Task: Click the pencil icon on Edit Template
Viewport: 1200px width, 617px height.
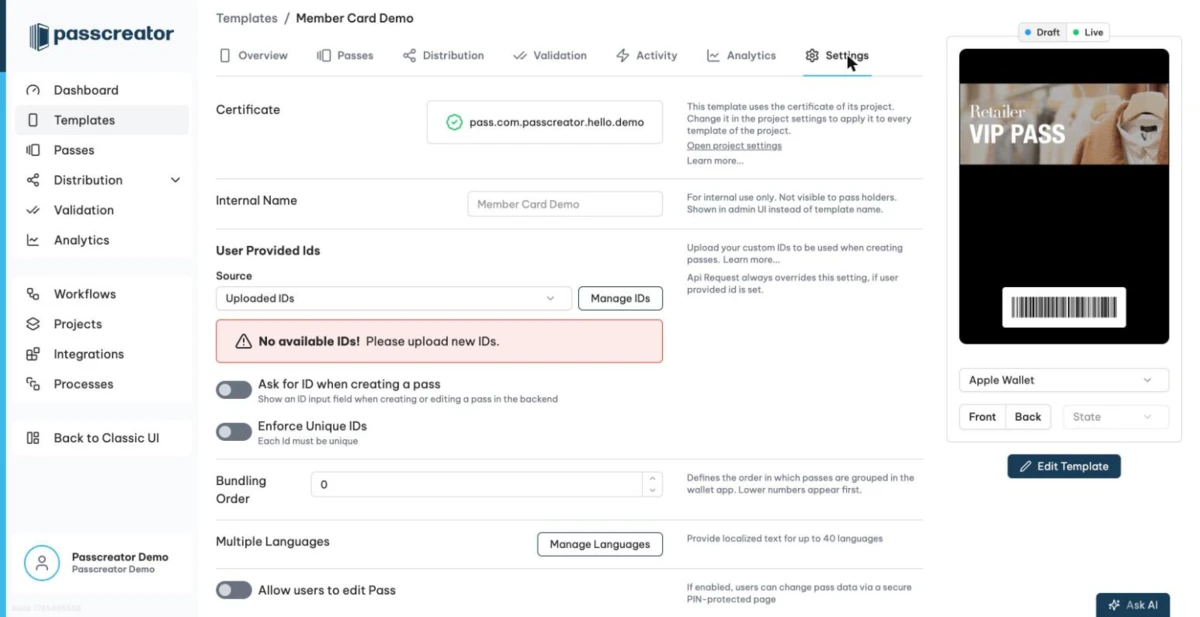Action: pyautogui.click(x=1025, y=466)
